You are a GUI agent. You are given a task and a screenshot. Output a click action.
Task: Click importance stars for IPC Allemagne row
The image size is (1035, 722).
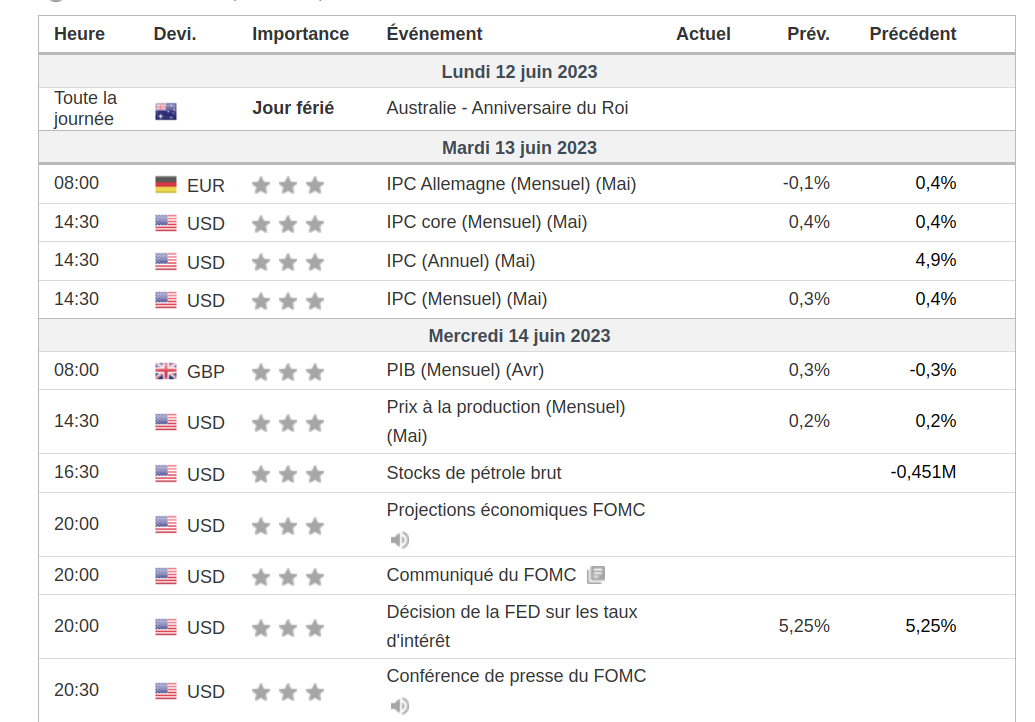(x=288, y=185)
